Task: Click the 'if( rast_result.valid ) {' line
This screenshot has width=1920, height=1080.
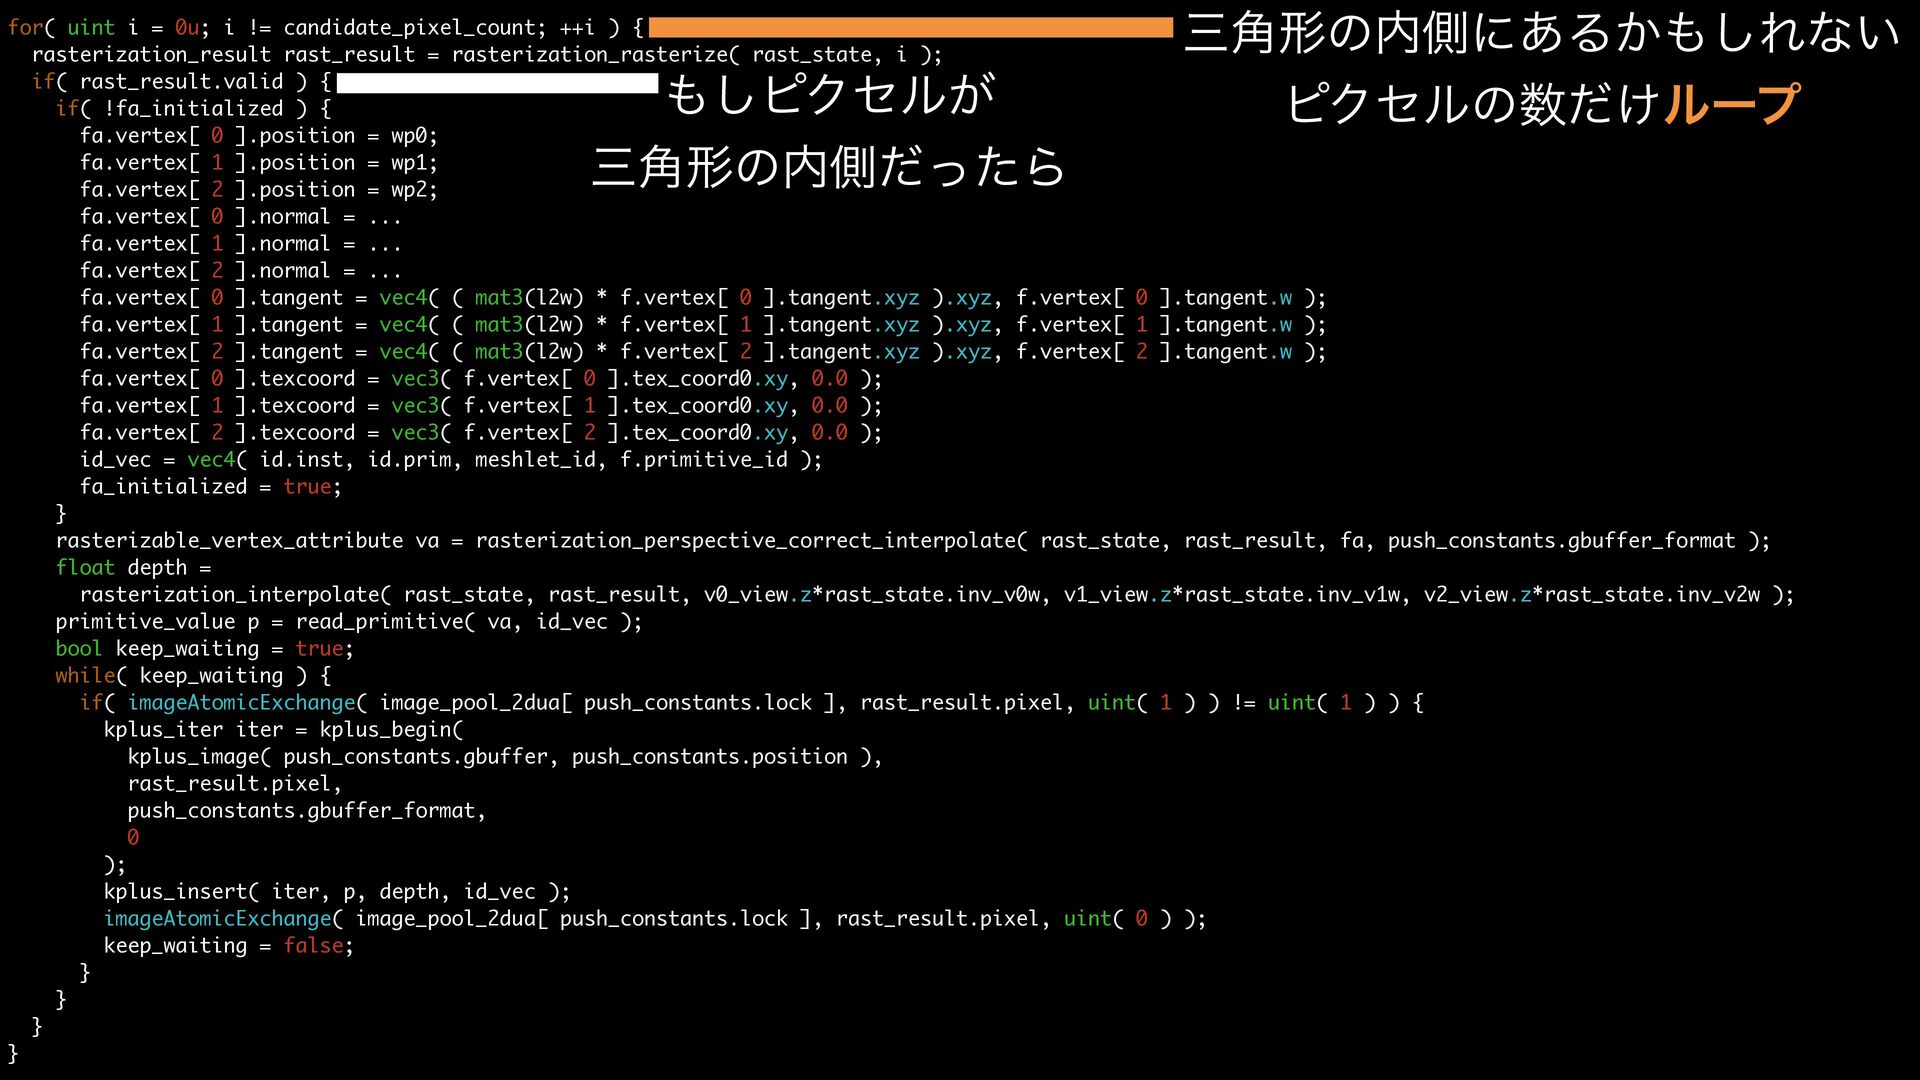Action: point(181,82)
